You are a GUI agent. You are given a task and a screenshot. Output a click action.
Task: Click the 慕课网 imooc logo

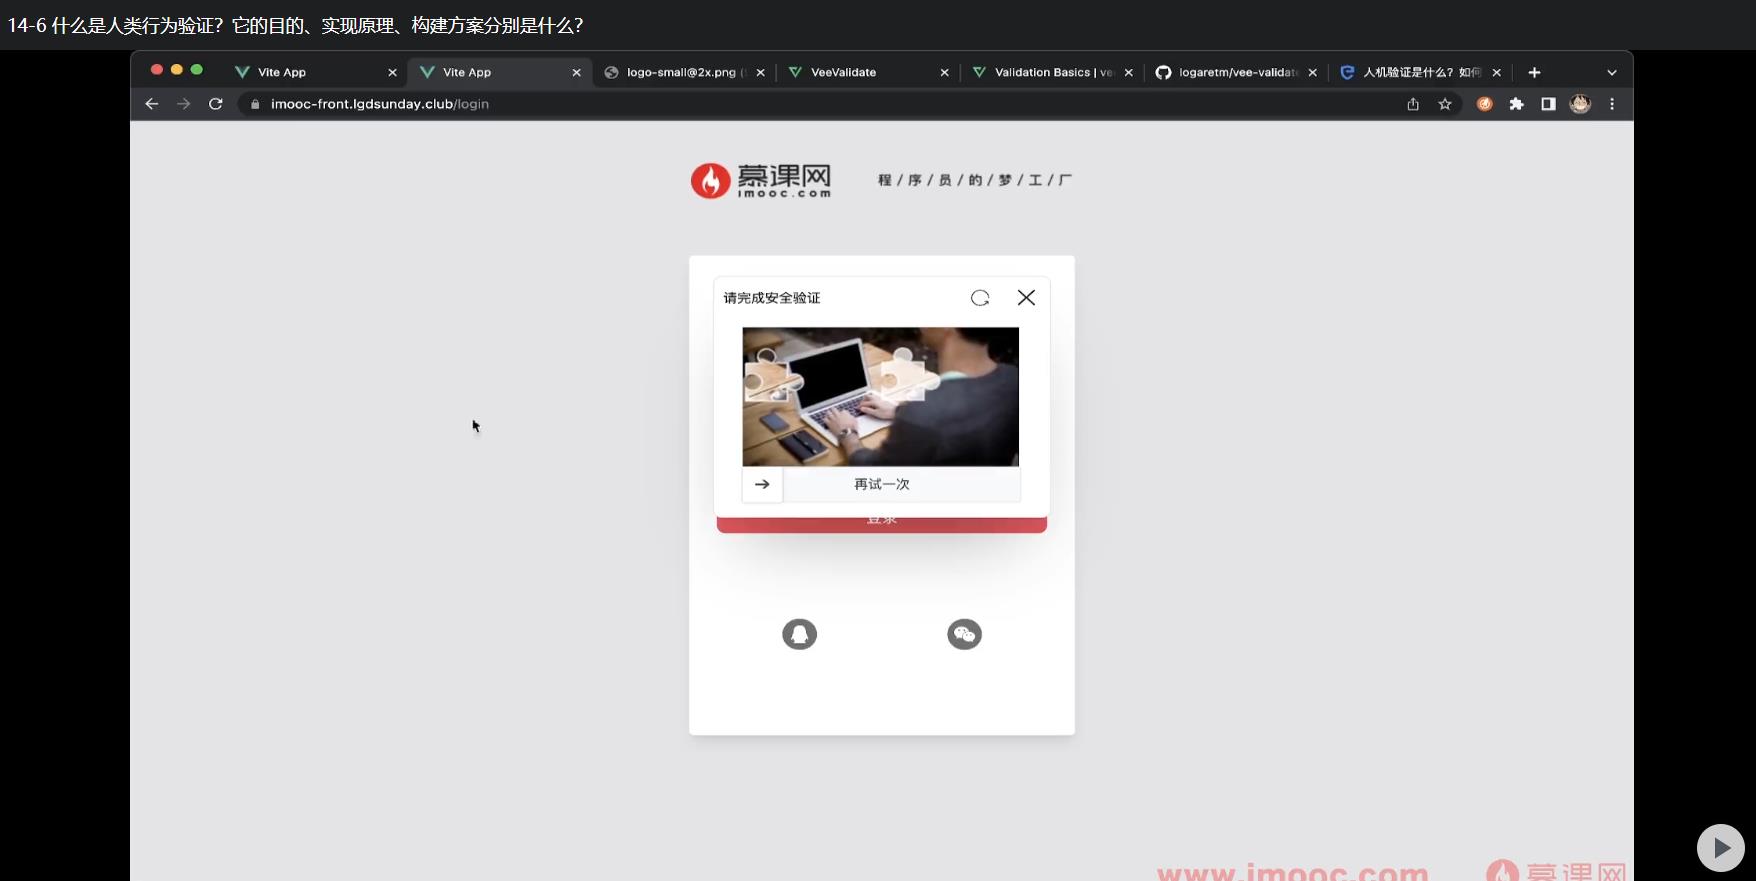tap(761, 181)
